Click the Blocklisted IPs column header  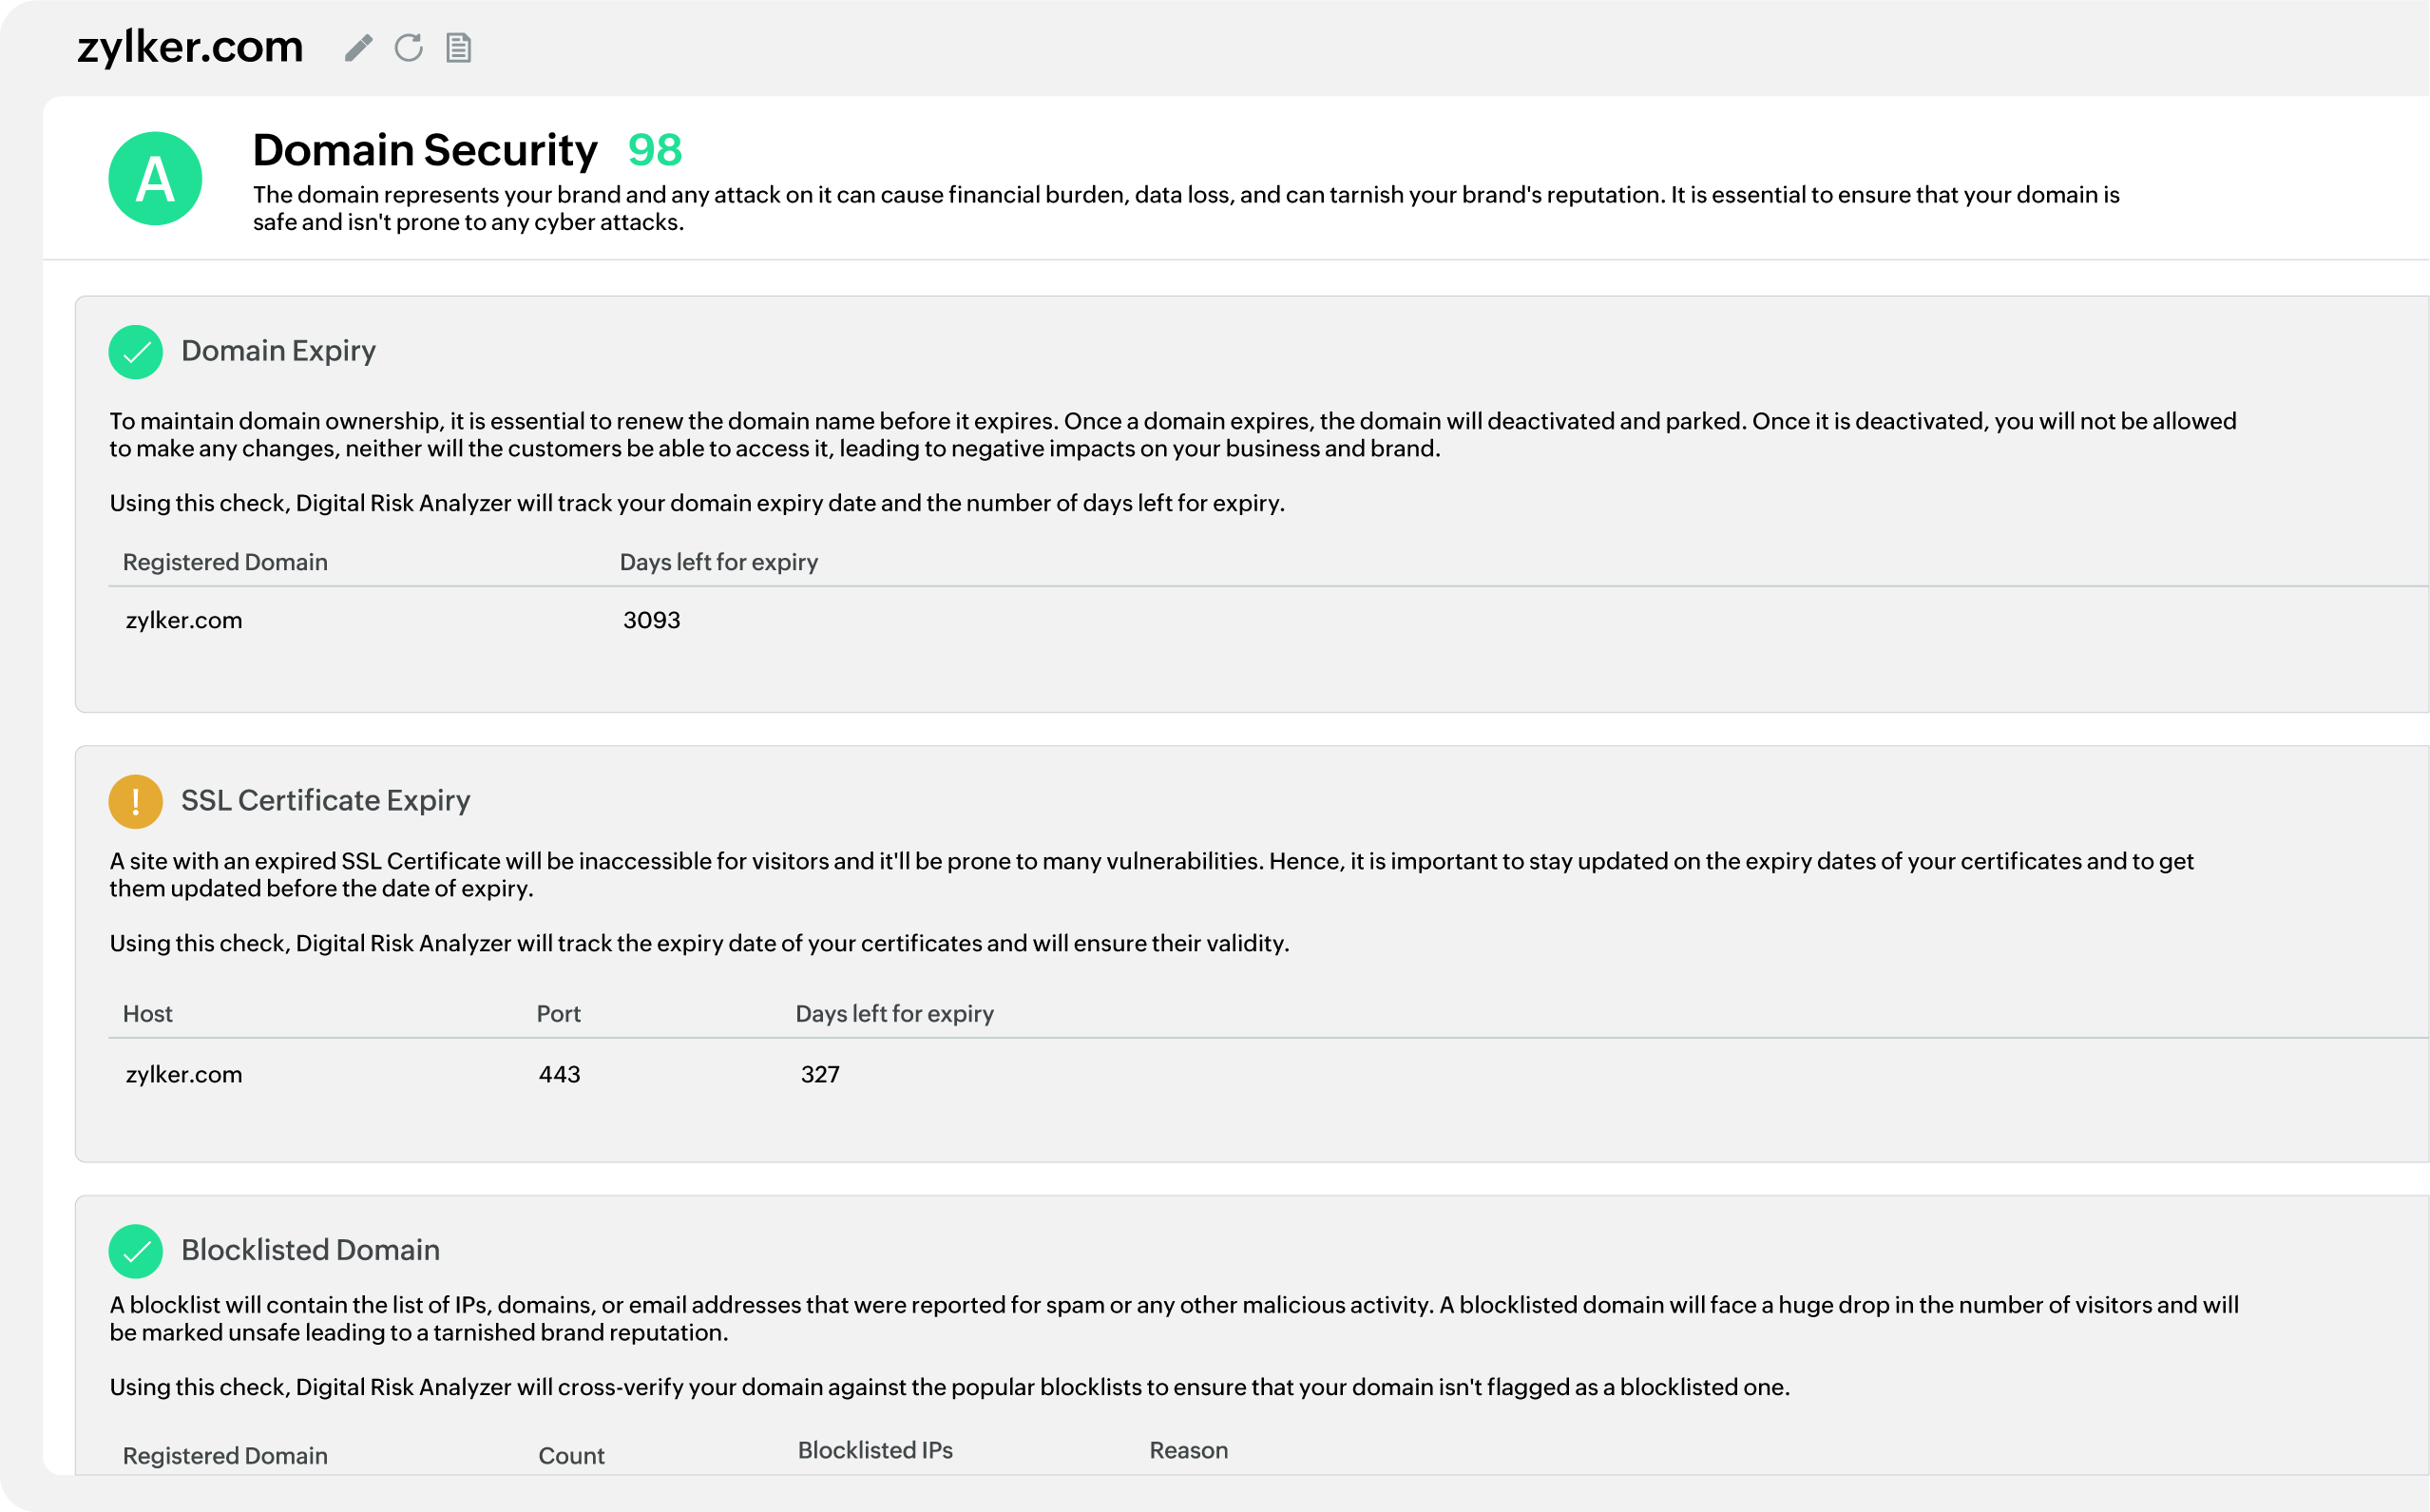[x=875, y=1450]
